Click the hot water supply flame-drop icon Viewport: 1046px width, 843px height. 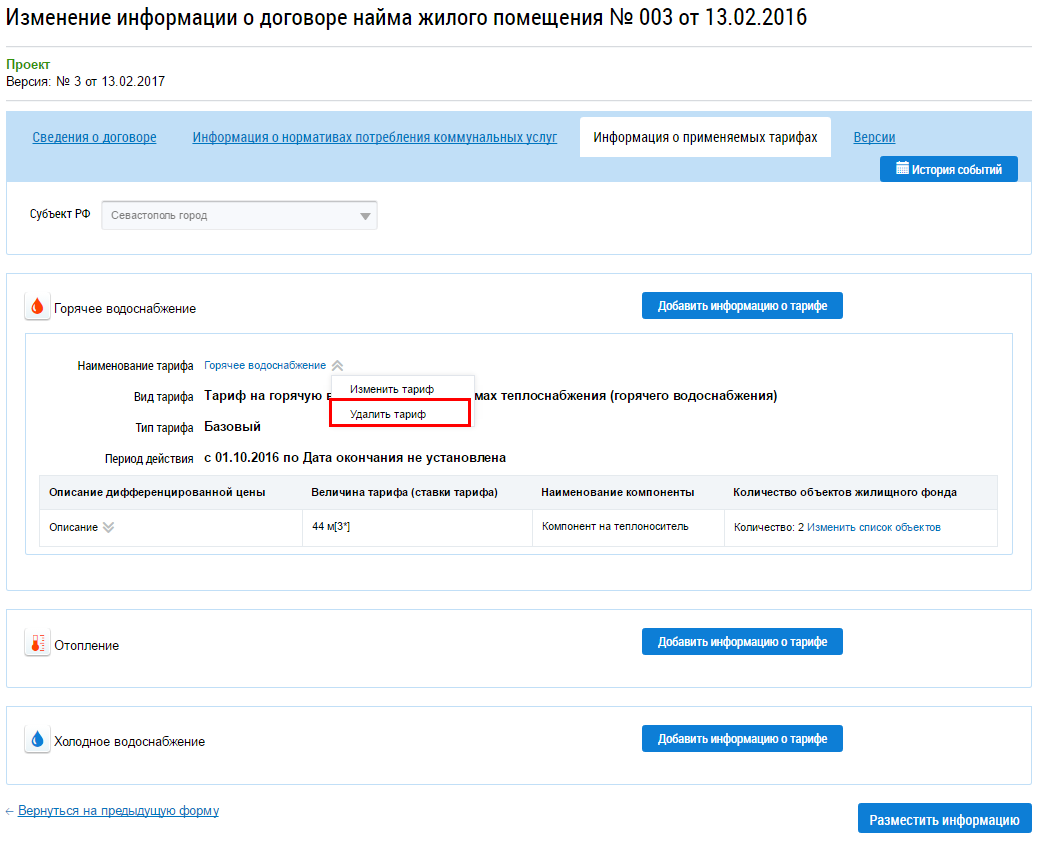point(37,307)
